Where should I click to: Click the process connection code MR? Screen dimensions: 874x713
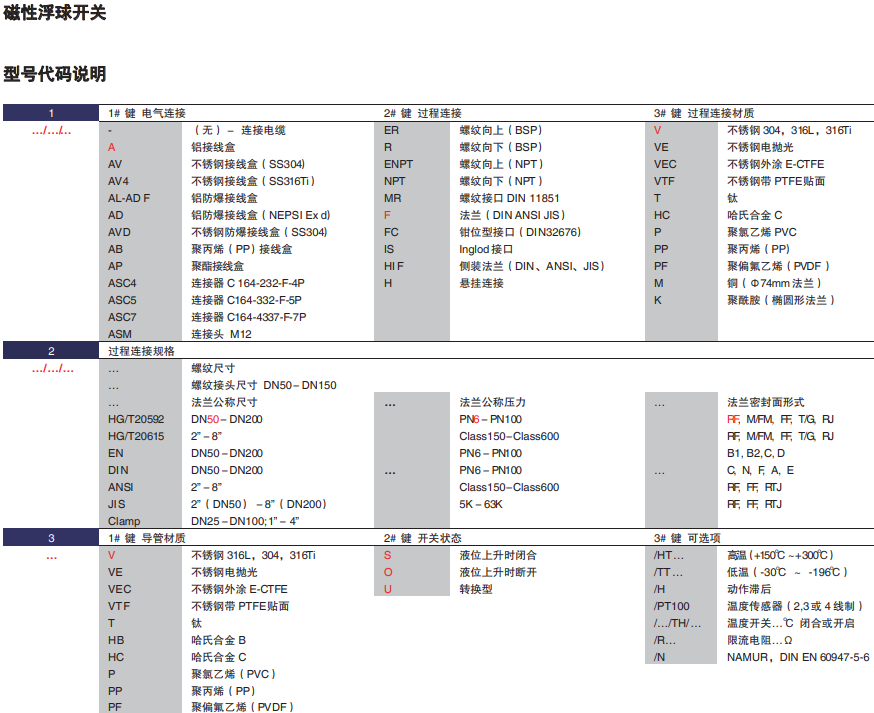[392, 198]
